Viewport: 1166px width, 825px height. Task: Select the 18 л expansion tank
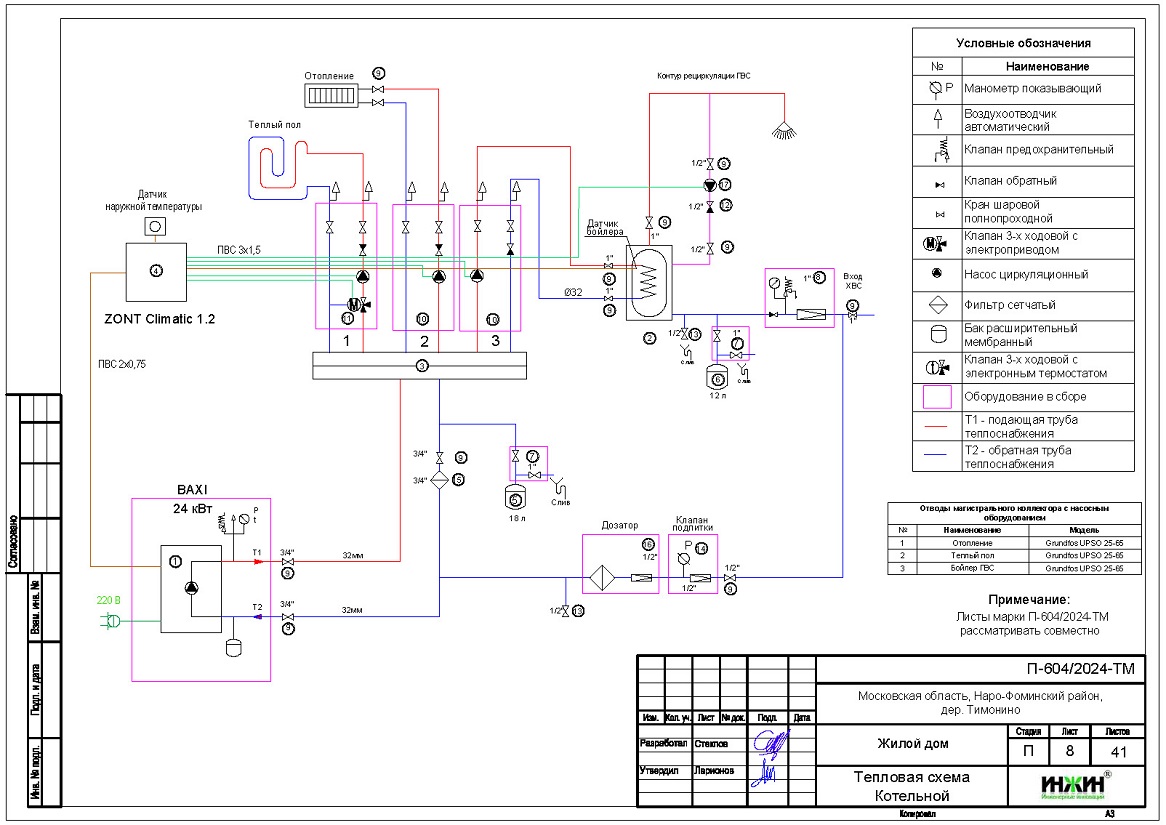click(x=516, y=498)
